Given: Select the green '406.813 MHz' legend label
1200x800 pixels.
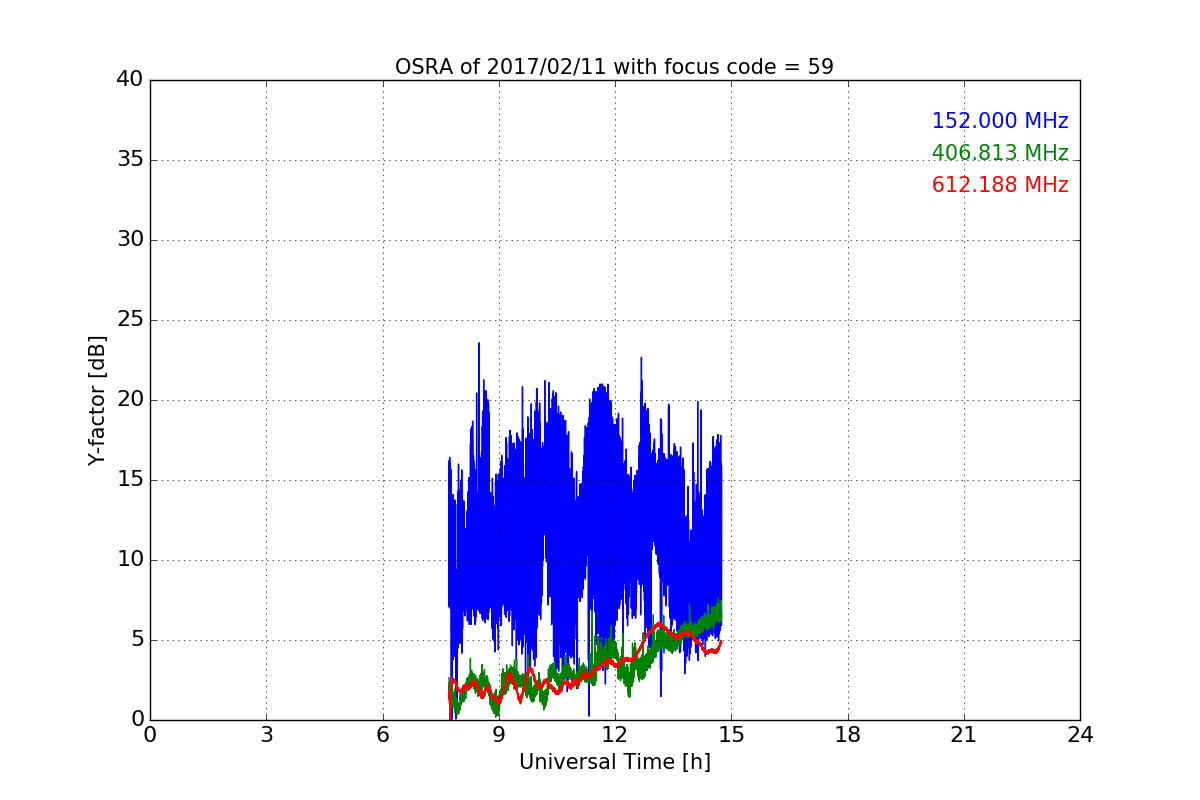Looking at the screenshot, I should (x=1000, y=153).
